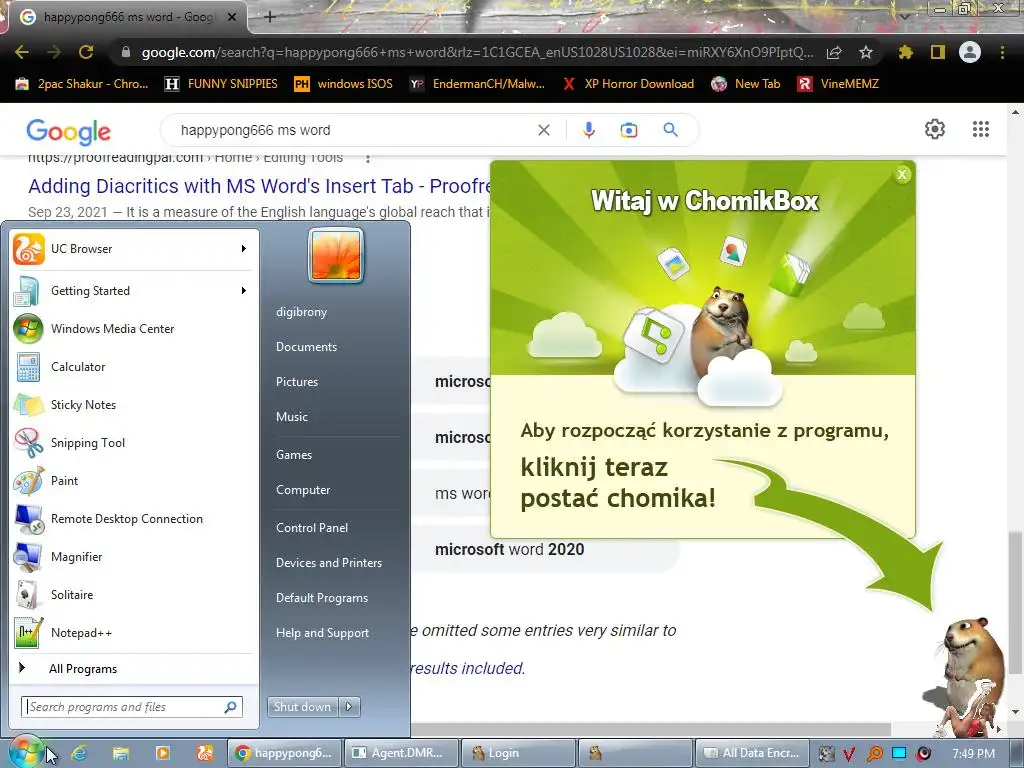Open the VineMEMZ bookmark
This screenshot has height=768, width=1024.
pos(839,84)
